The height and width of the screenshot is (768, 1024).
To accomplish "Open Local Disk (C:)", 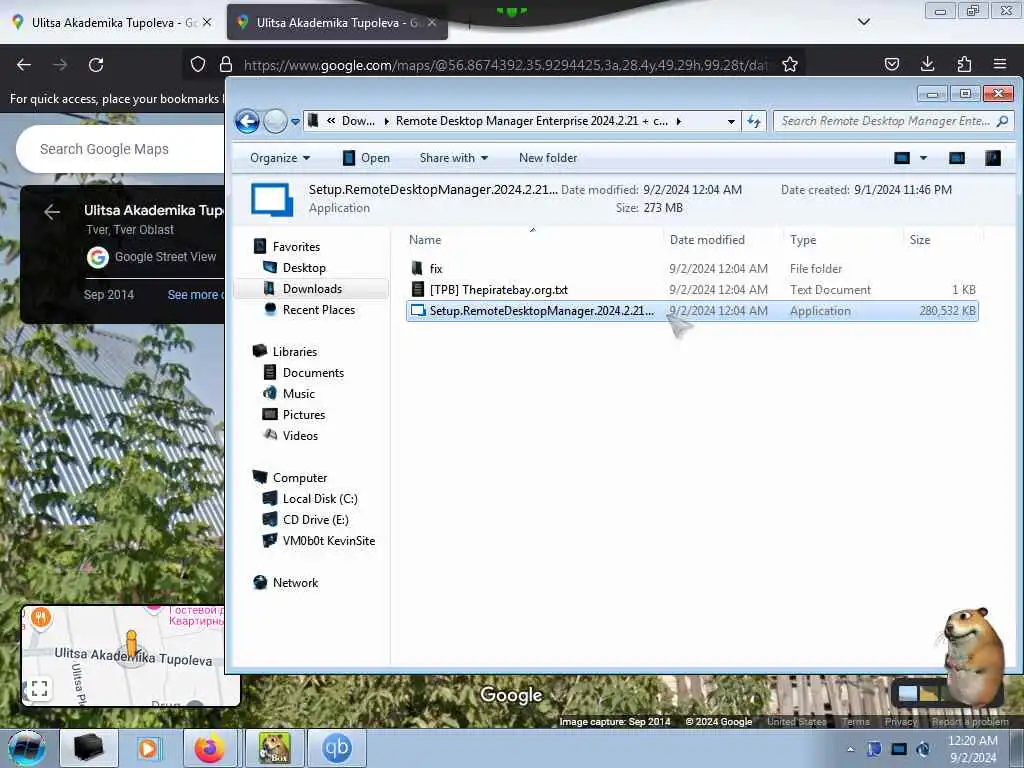I will [320, 498].
